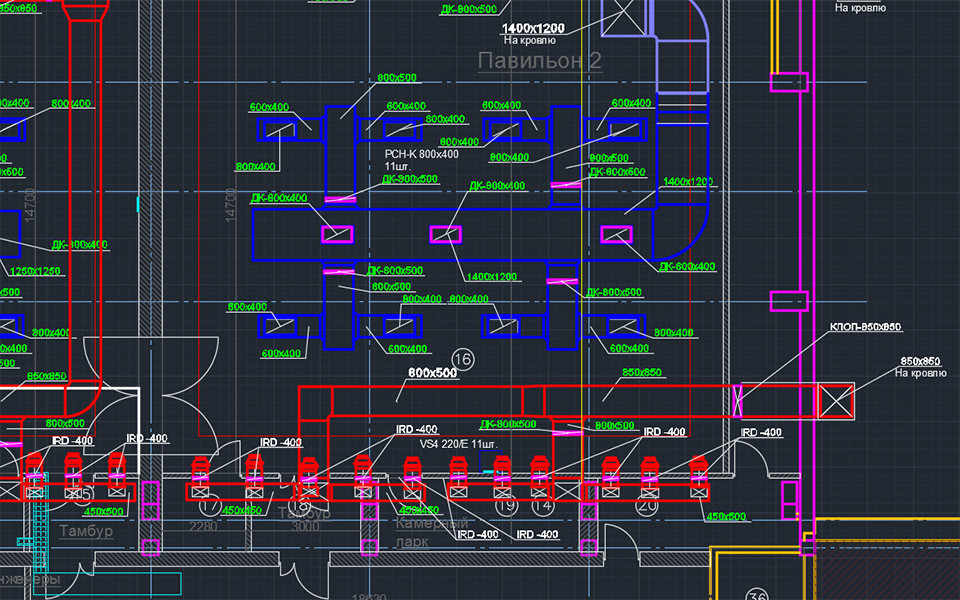Select the ДК-900x400 damper label
Screen dimensions: 960x600
[498, 185]
